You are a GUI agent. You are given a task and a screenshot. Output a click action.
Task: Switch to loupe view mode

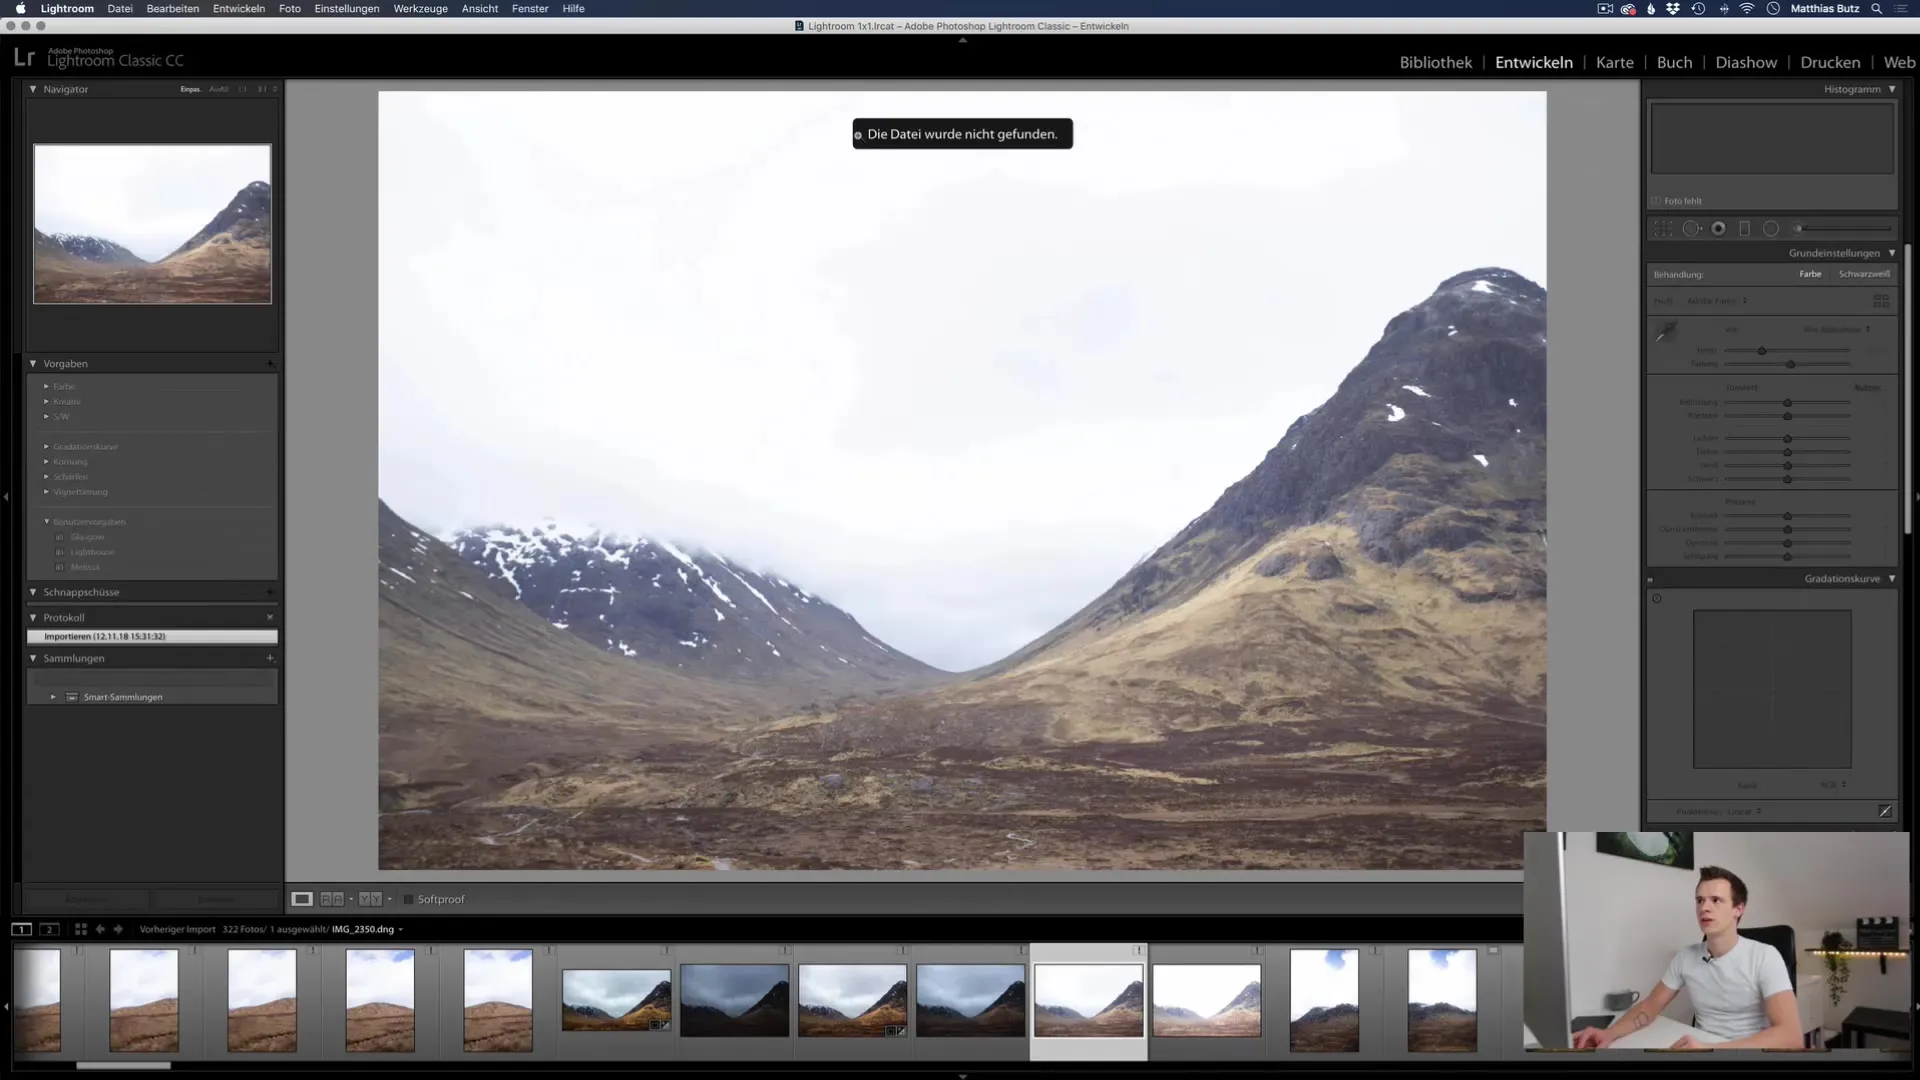(301, 899)
